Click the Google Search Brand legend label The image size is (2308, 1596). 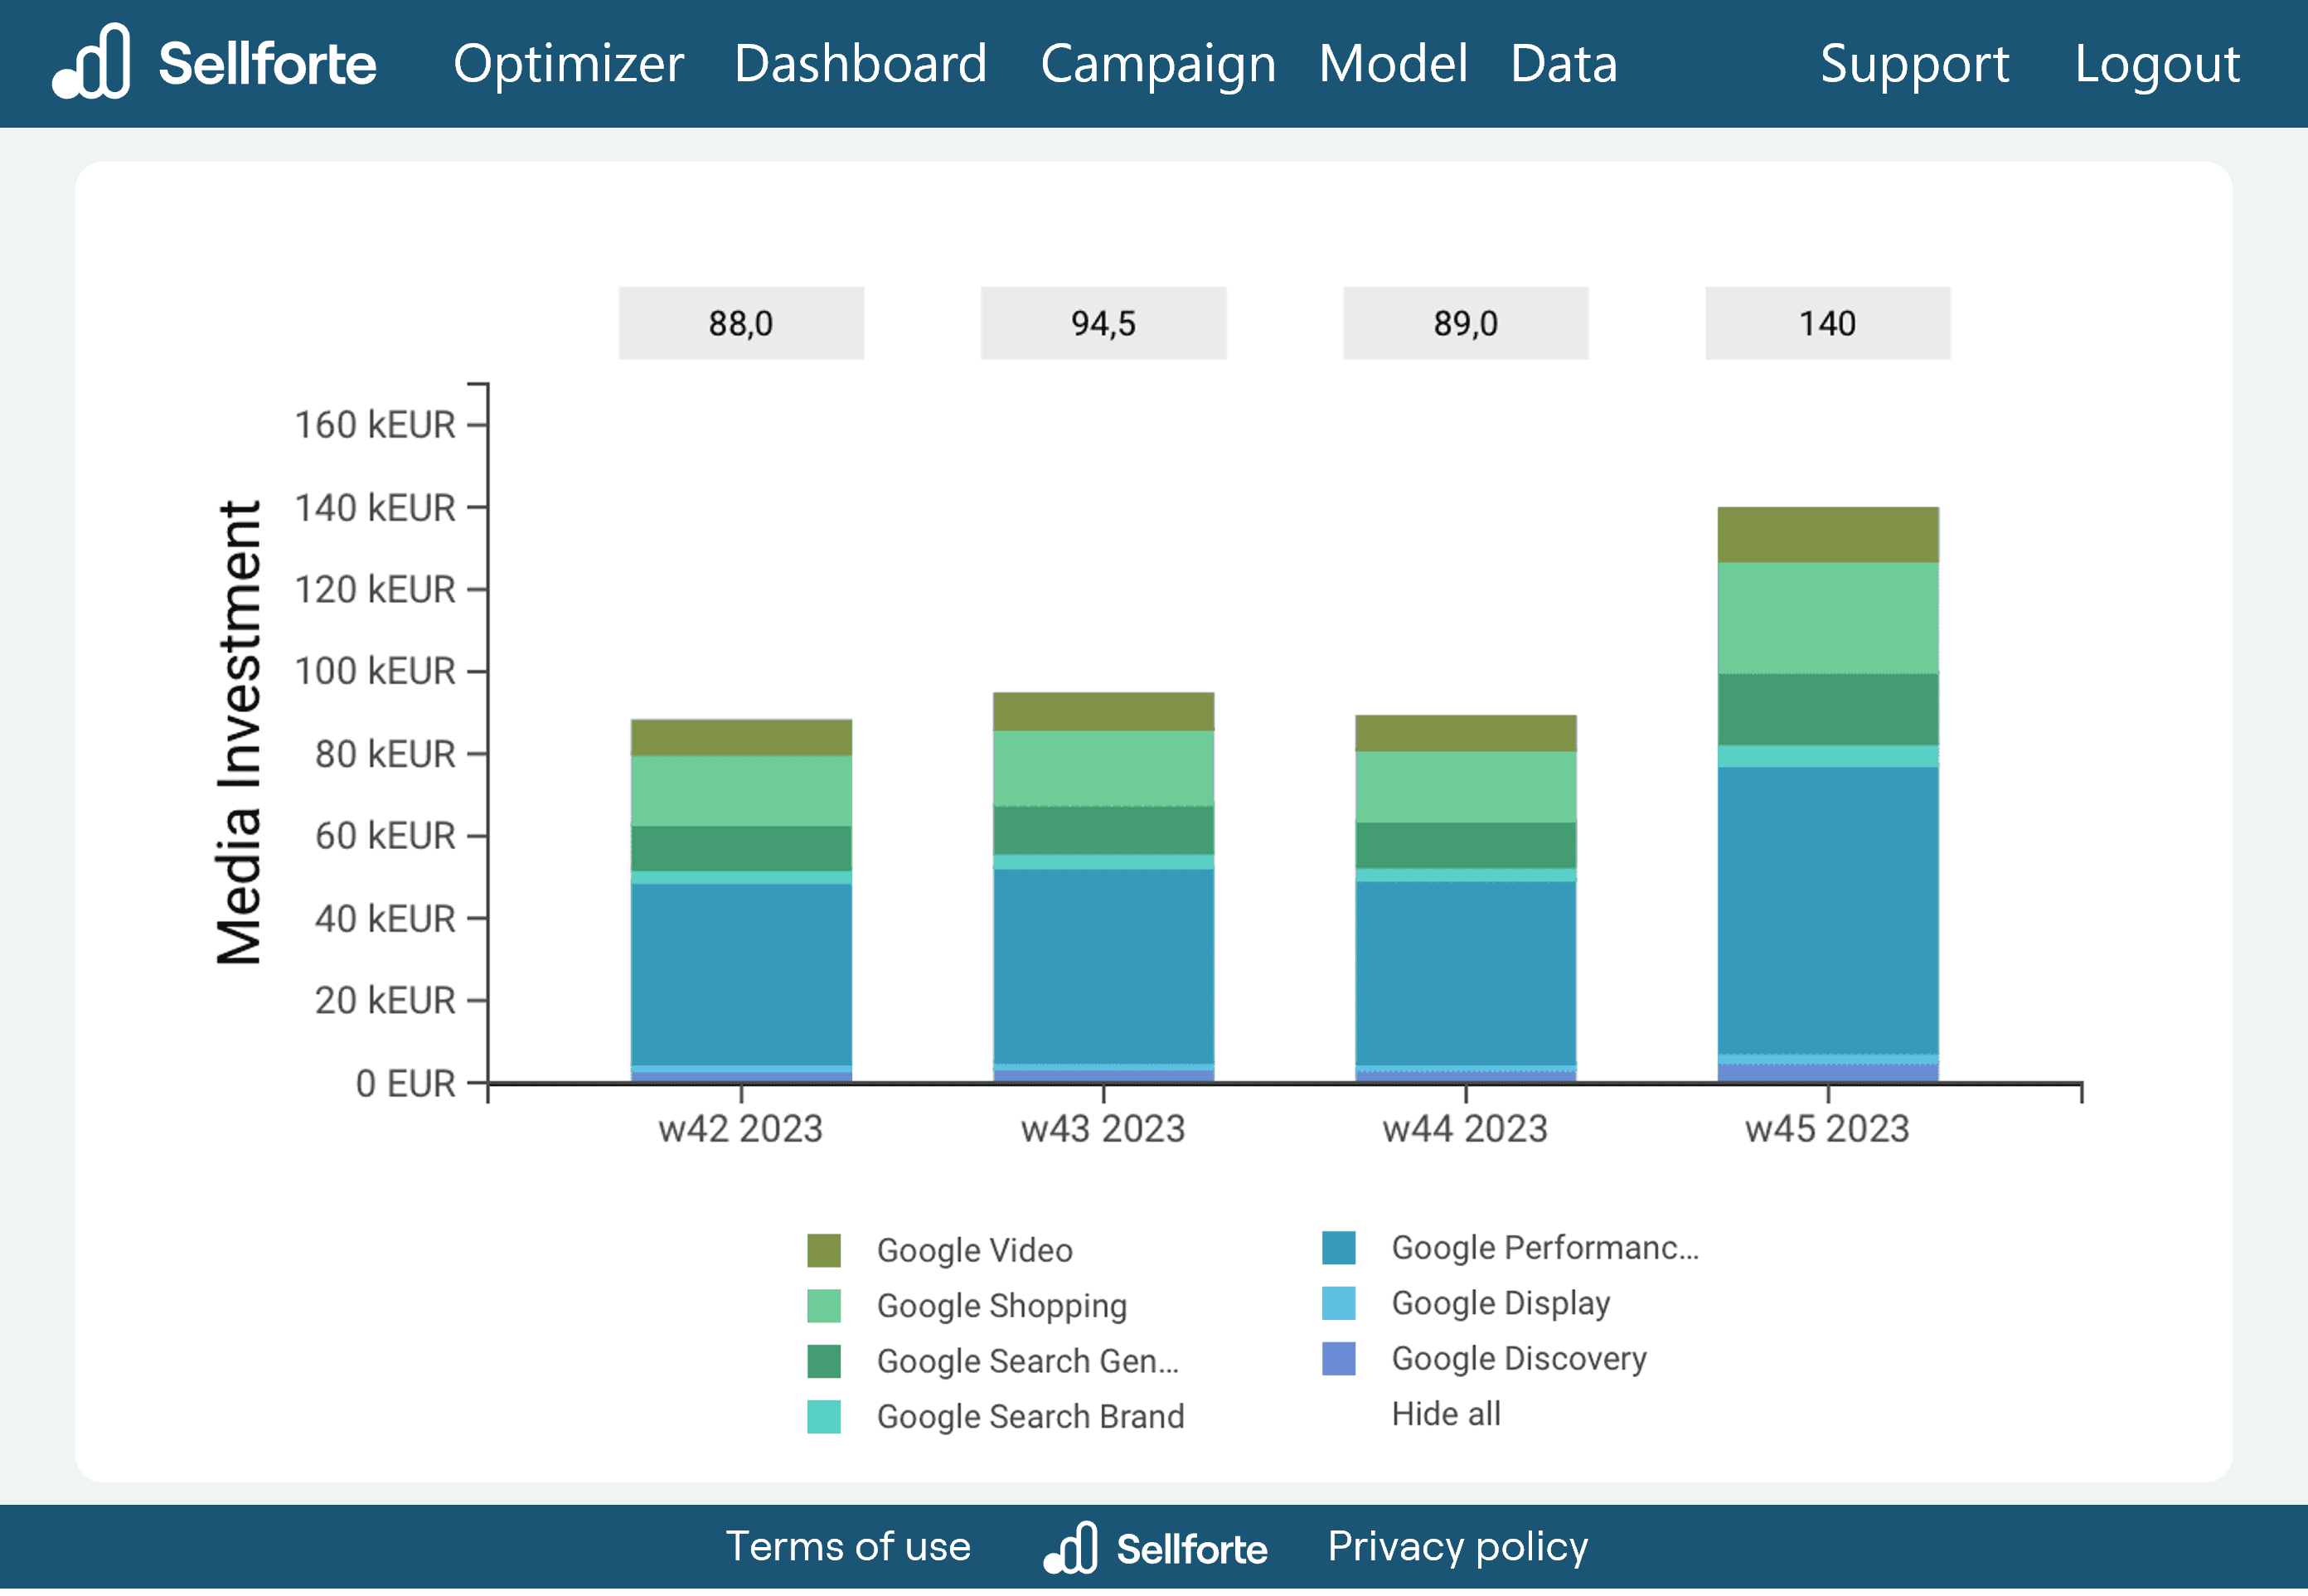(1030, 1416)
